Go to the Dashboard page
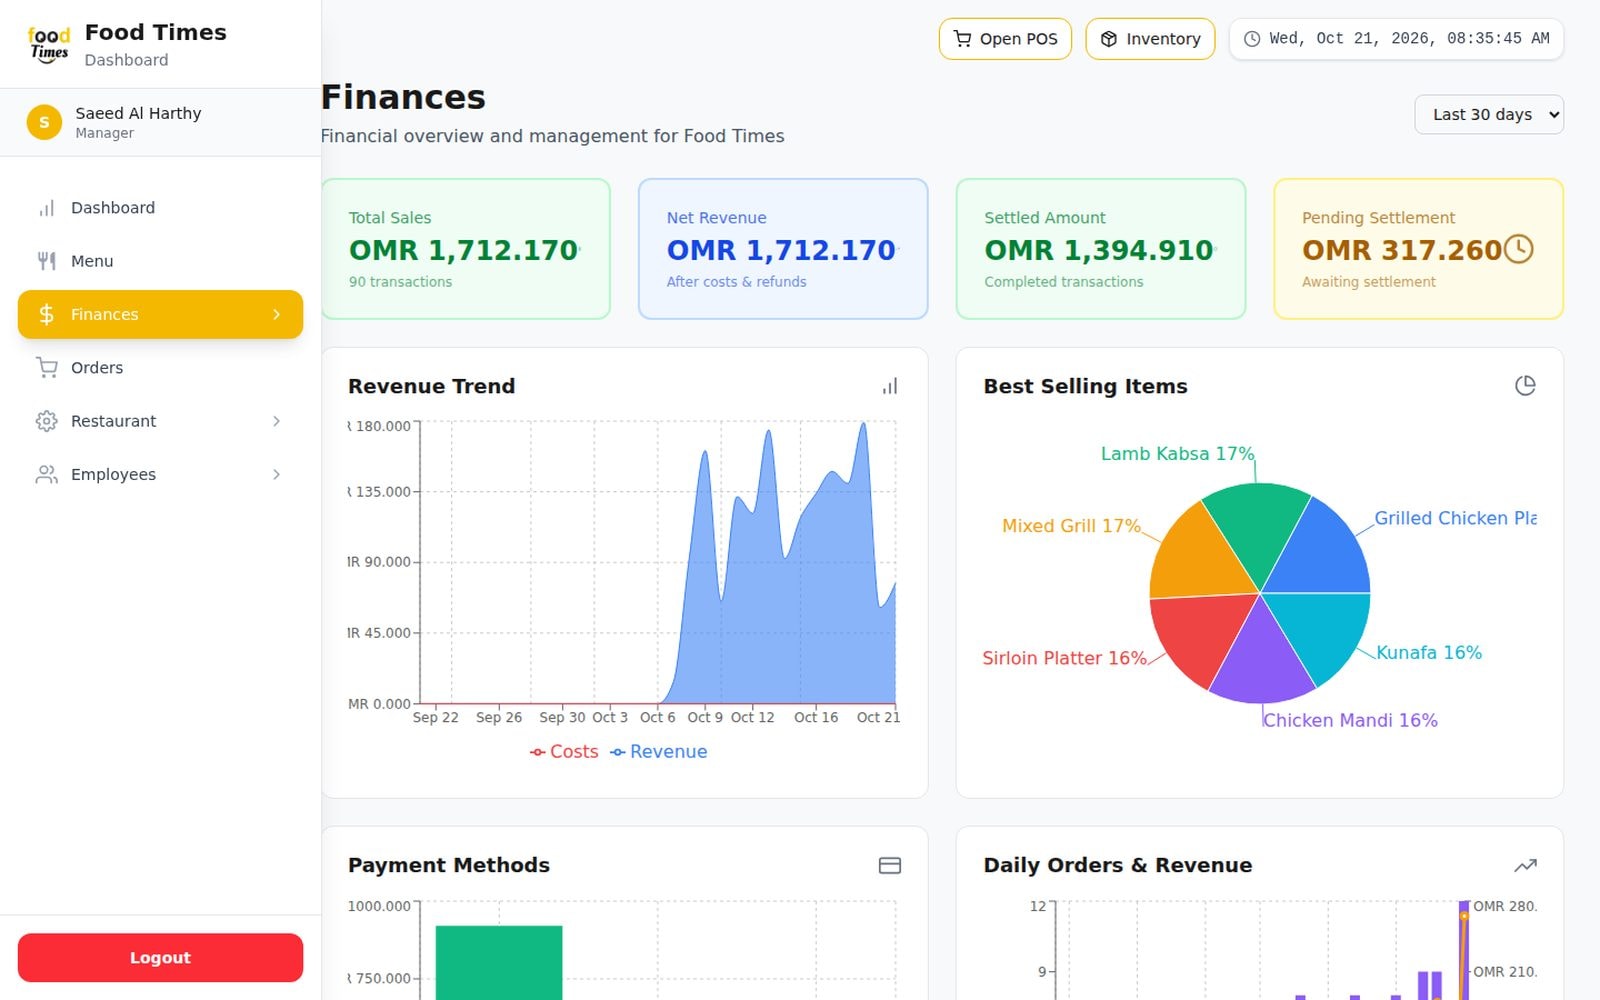 coord(160,208)
